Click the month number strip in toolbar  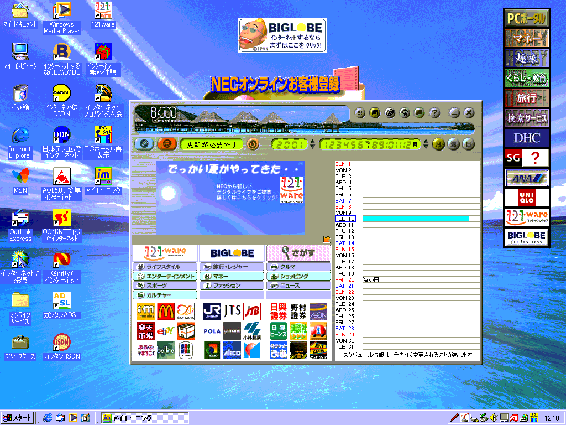(370, 144)
